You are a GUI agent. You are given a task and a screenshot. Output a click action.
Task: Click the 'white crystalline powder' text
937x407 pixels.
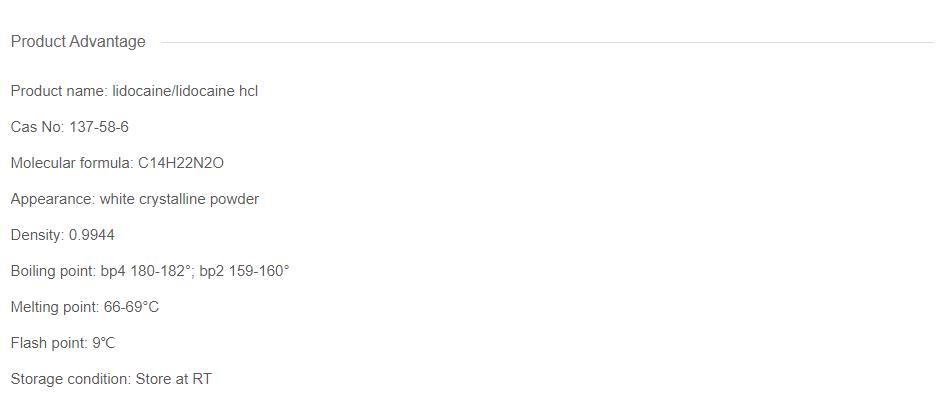[x=179, y=199]
